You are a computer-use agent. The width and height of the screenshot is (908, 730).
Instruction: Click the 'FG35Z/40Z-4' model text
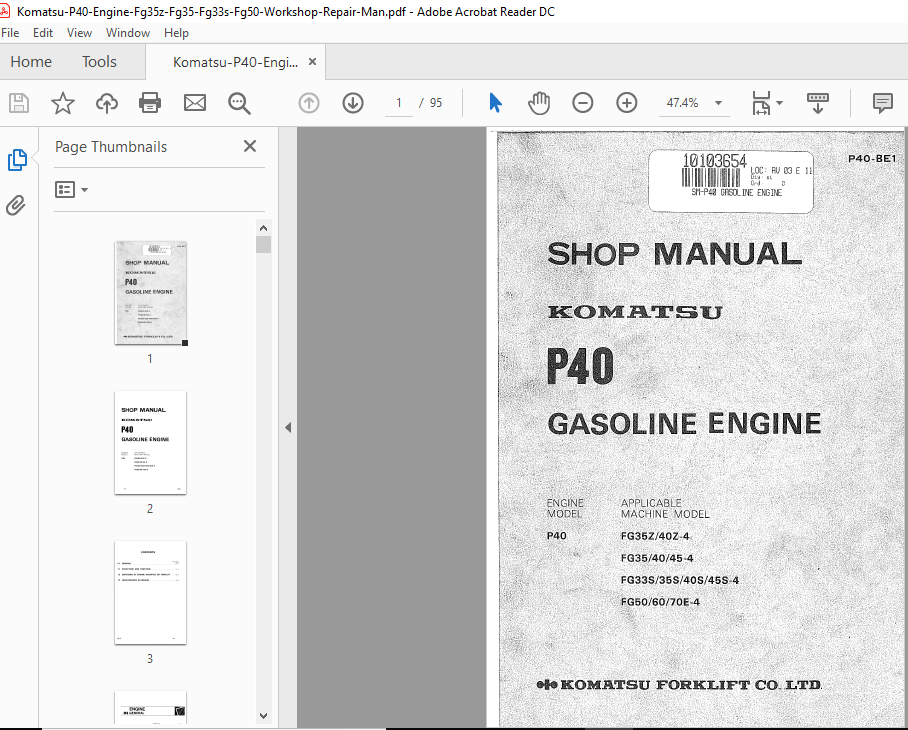(655, 536)
